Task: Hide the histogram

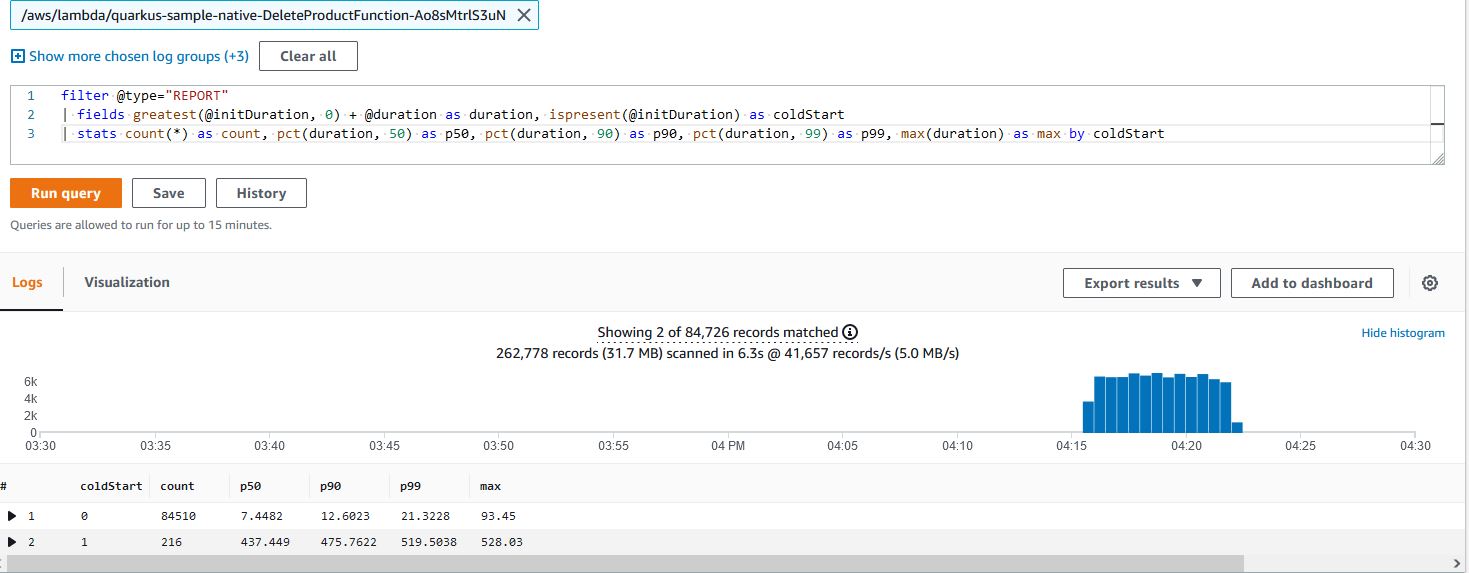Action: pos(1403,333)
